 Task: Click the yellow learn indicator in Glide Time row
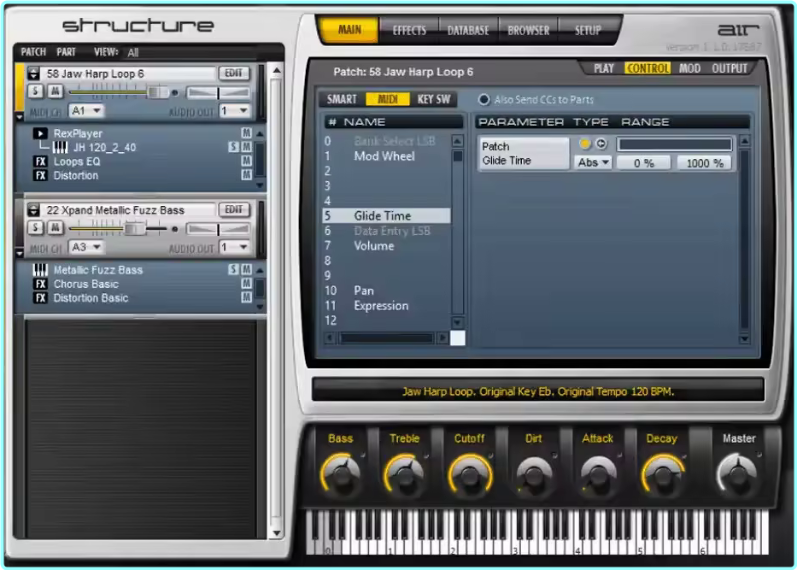pos(585,144)
